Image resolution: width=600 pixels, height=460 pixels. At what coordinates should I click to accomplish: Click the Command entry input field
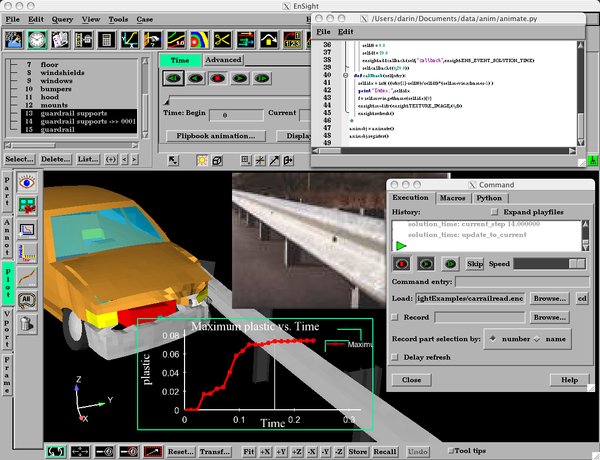coord(520,282)
